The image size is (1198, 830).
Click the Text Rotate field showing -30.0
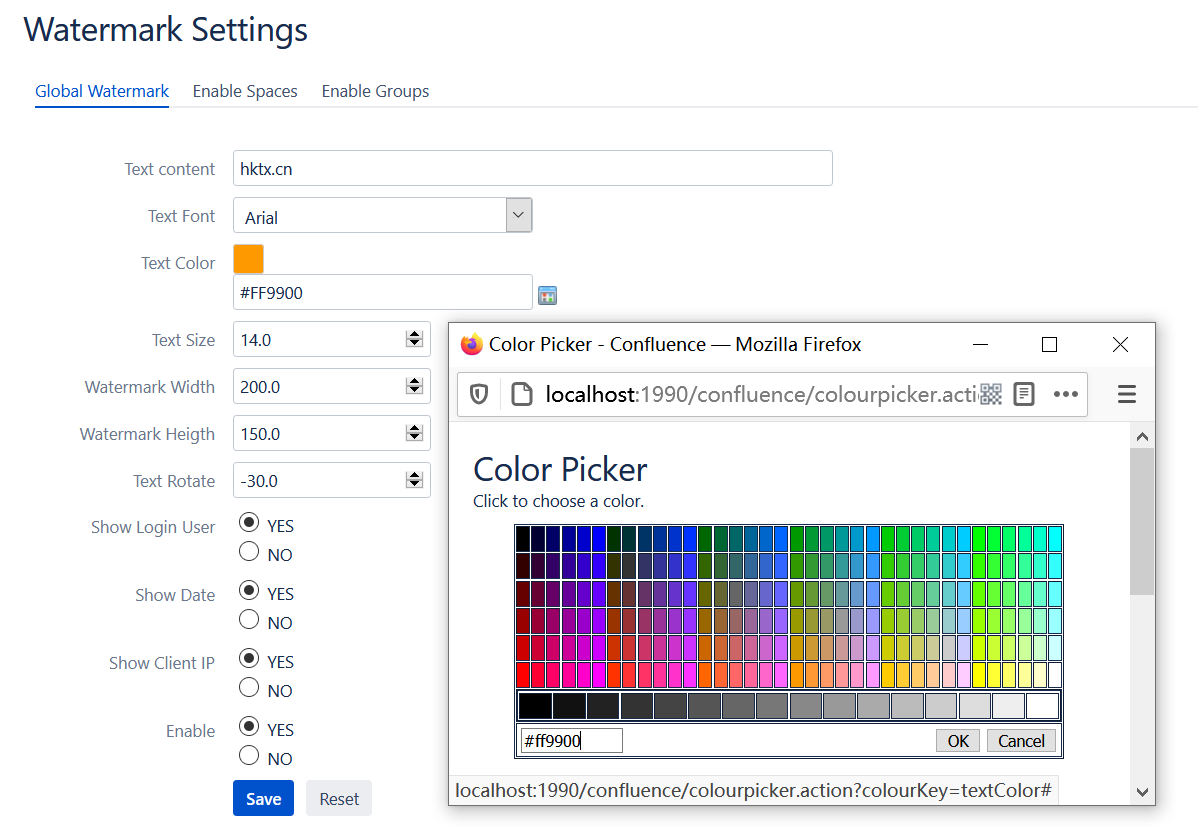tap(332, 481)
